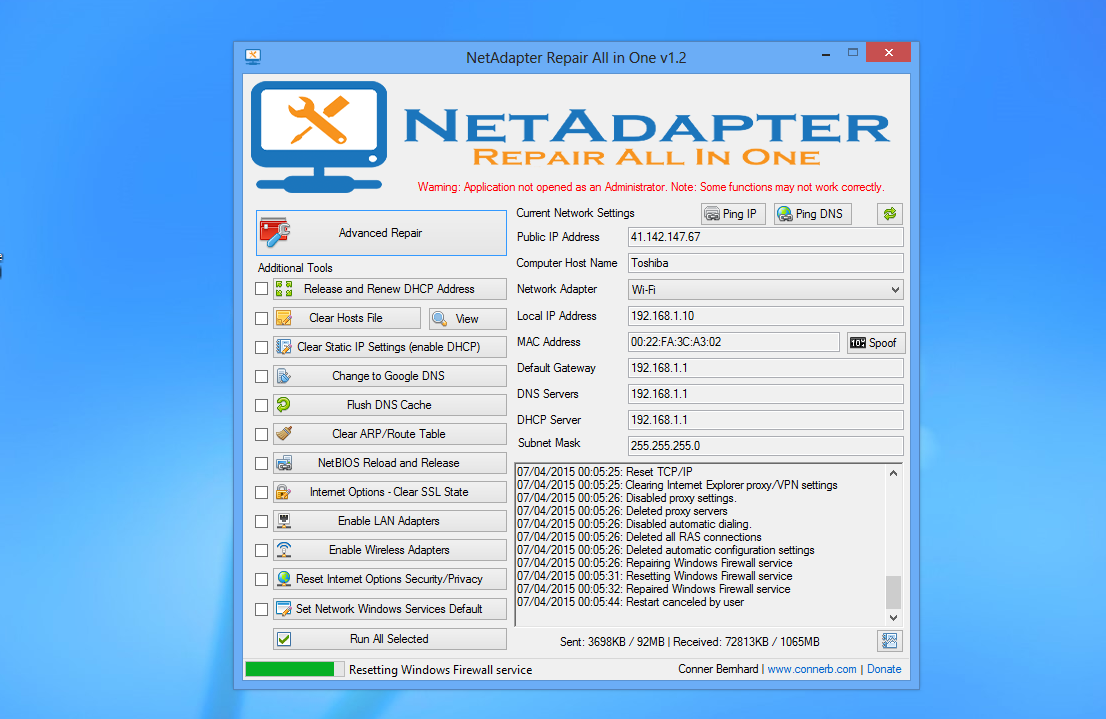This screenshot has width=1106, height=719.
Task: Click the Set Network Windows Services icon
Action: point(284,608)
